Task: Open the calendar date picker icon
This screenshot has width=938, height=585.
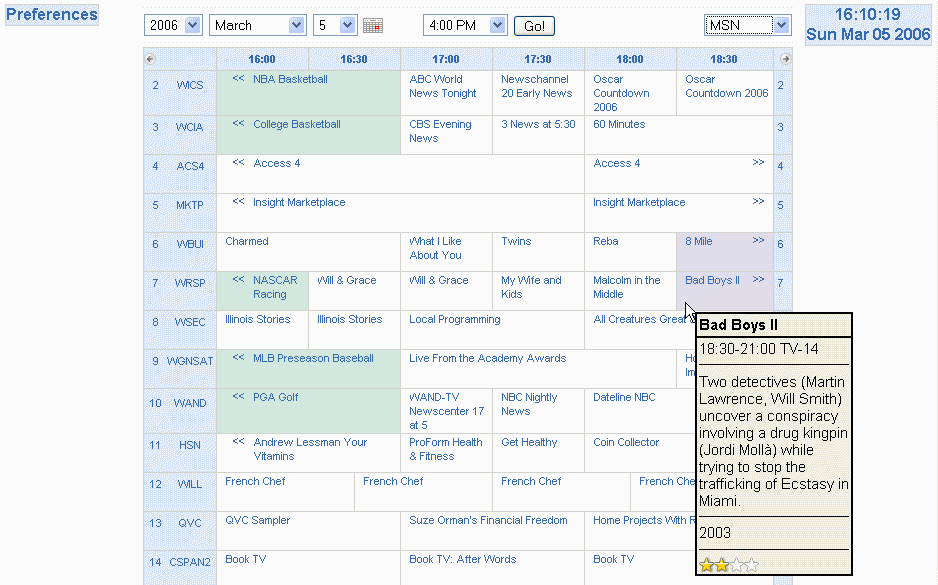Action: (x=373, y=26)
